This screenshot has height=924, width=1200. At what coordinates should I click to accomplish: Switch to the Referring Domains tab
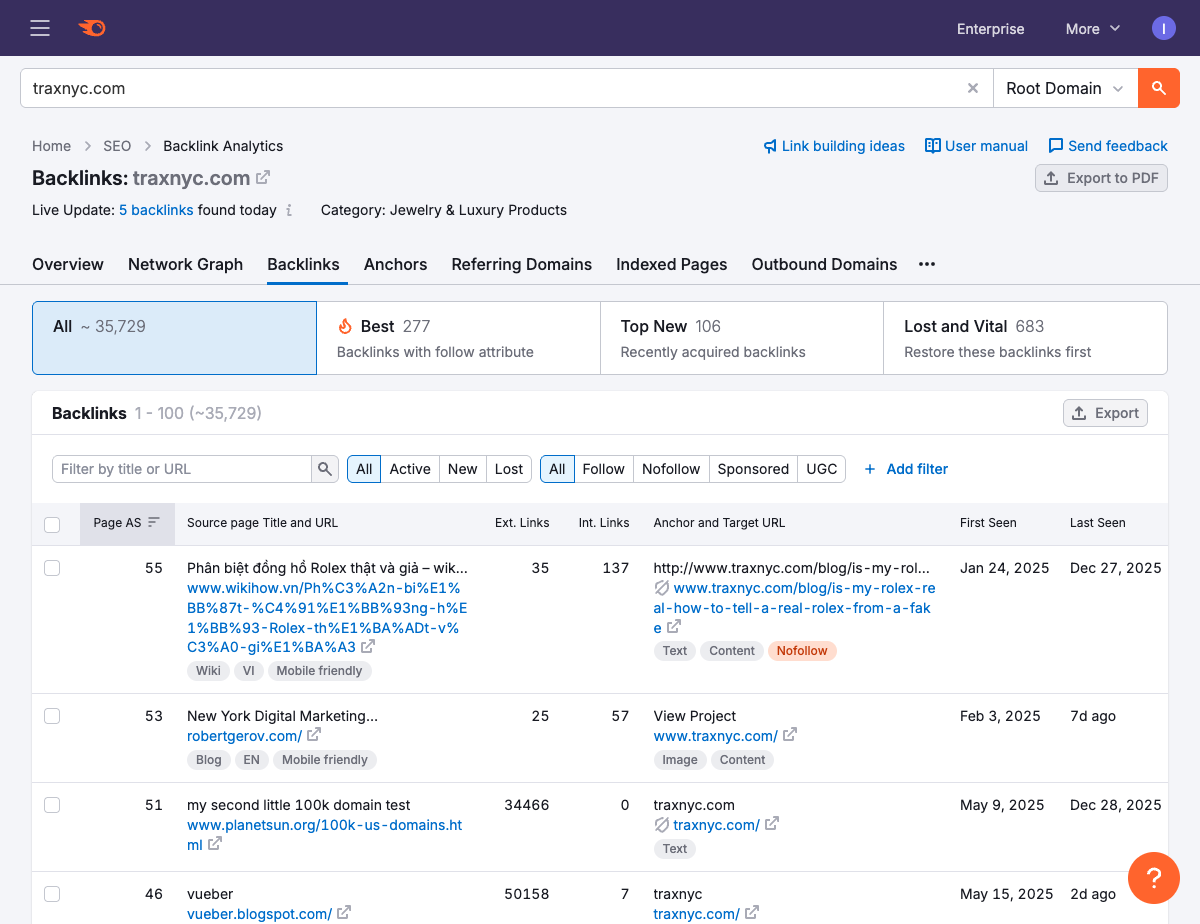[521, 264]
